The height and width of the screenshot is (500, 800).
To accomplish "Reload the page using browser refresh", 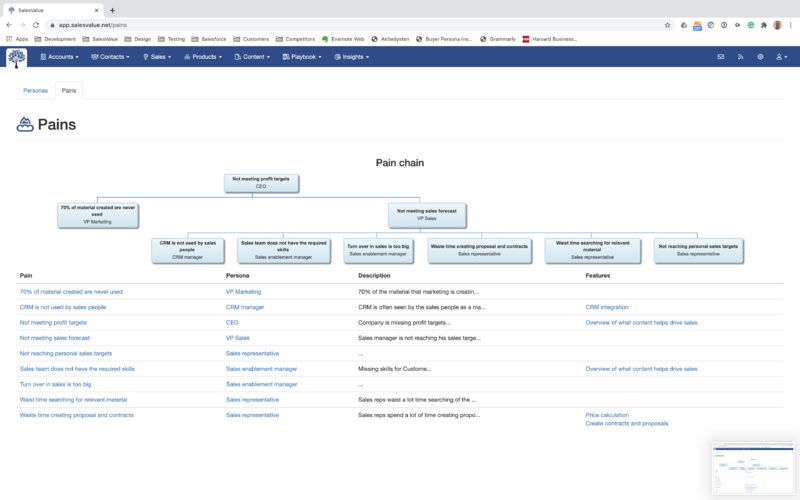I will pyautogui.click(x=37, y=24).
